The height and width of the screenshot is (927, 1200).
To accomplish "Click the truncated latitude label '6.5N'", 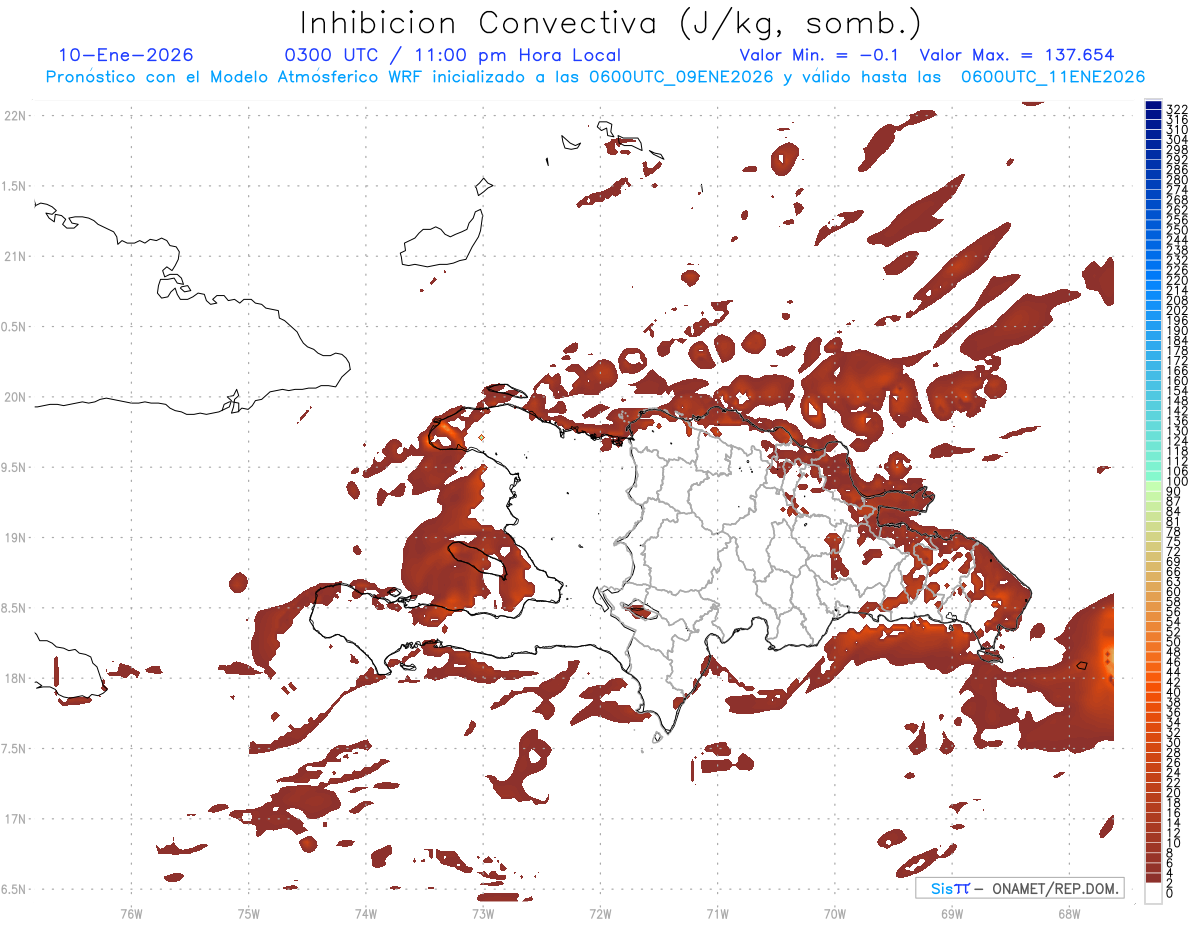I will [x=13, y=889].
